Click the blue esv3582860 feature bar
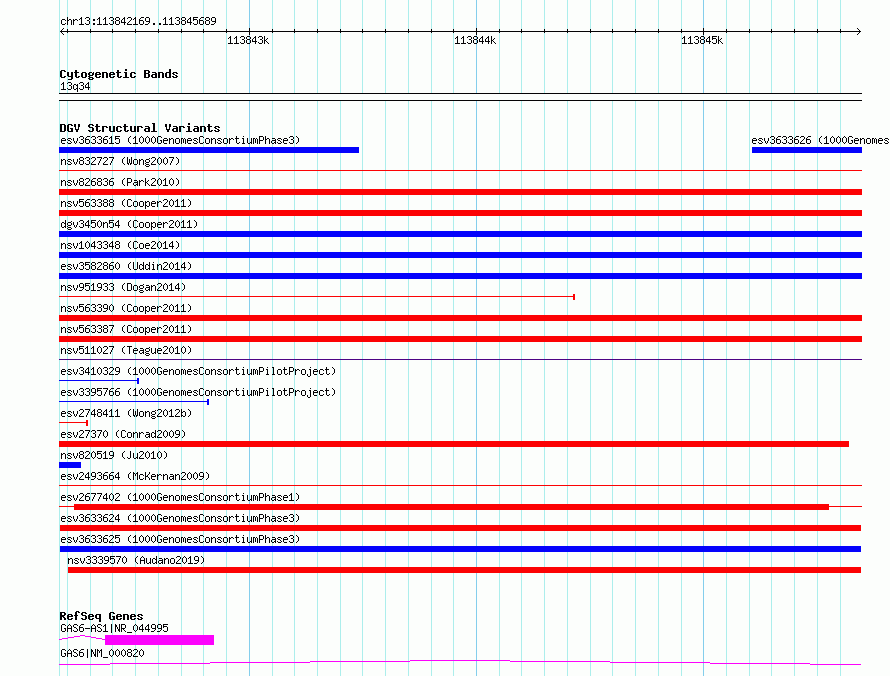Screen dimensions: 890x676 pos(460,276)
